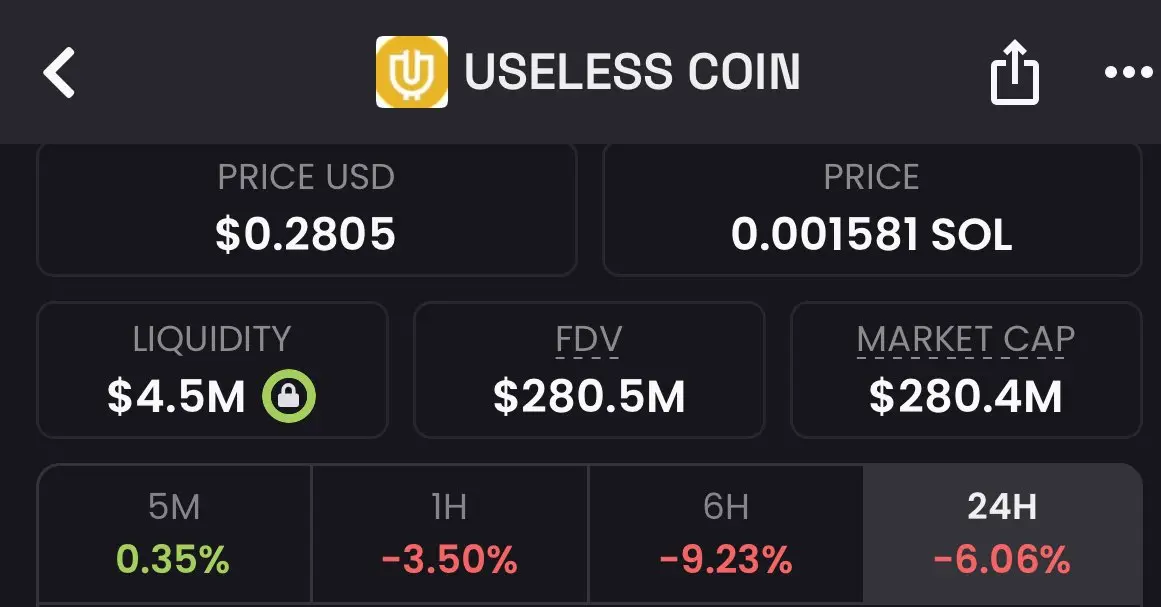Open the three-dot more options menu
1161x607 pixels.
[x=1128, y=73]
